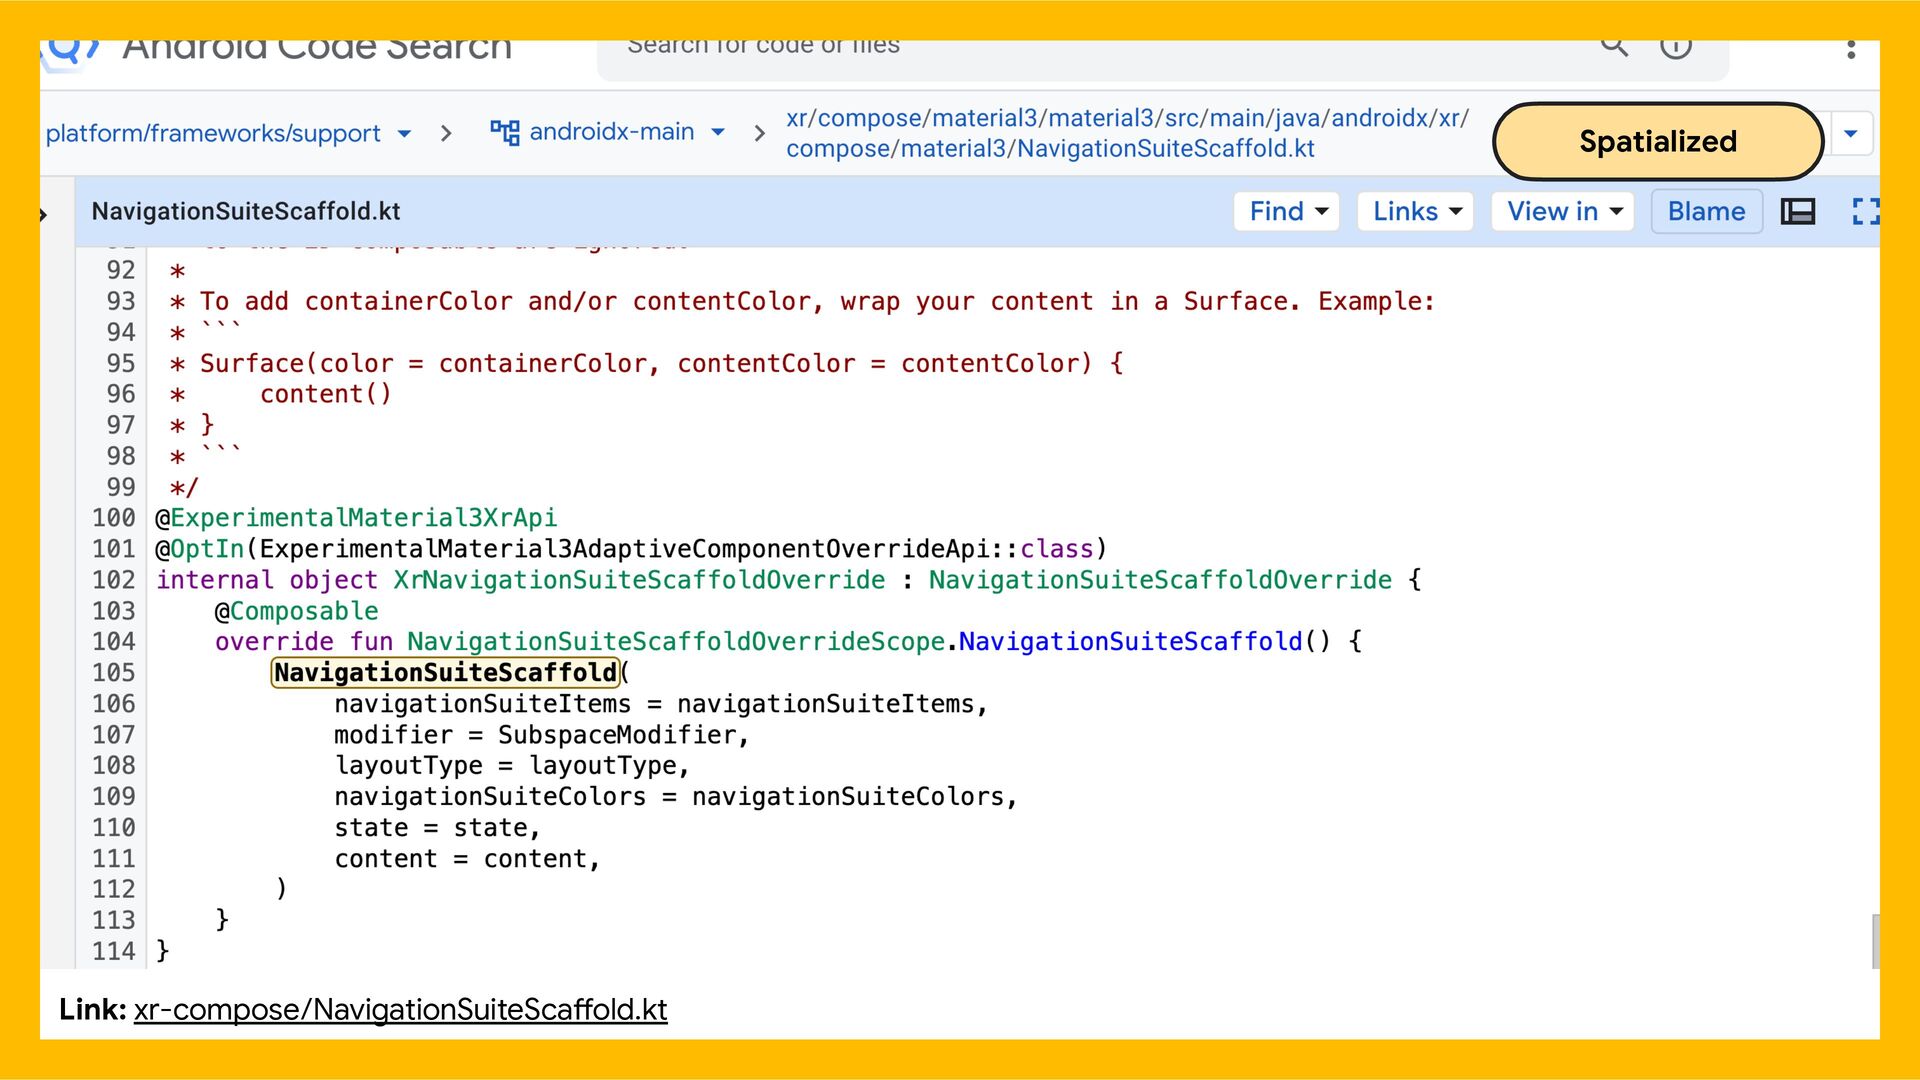Open the View in dropdown menu
Image resolution: width=1920 pixels, height=1080 pixels.
[1563, 211]
